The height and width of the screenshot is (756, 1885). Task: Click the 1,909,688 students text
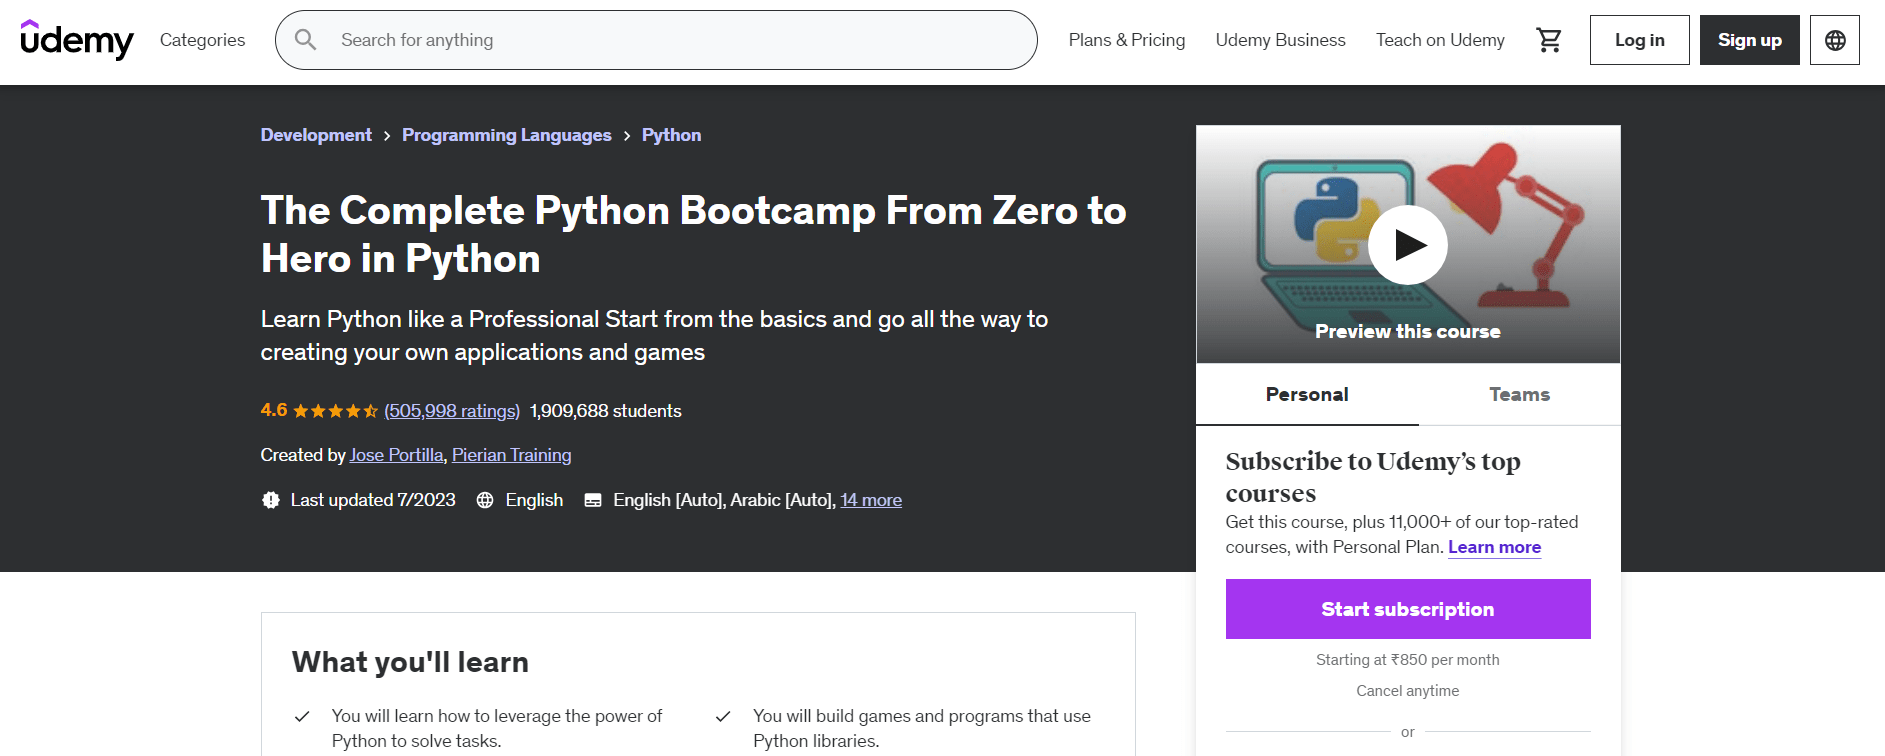point(606,411)
